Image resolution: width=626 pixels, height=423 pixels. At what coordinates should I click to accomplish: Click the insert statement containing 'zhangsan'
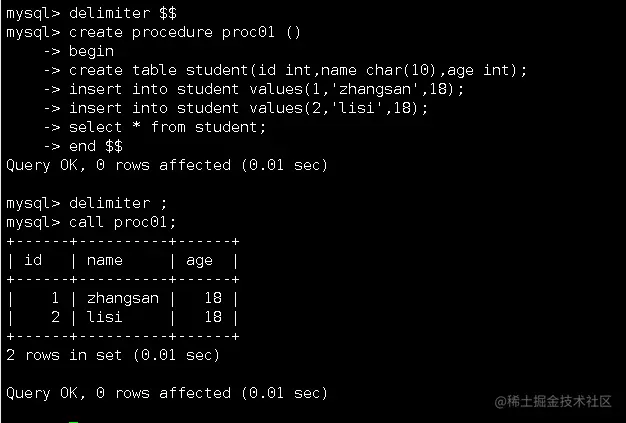[x=266, y=89]
